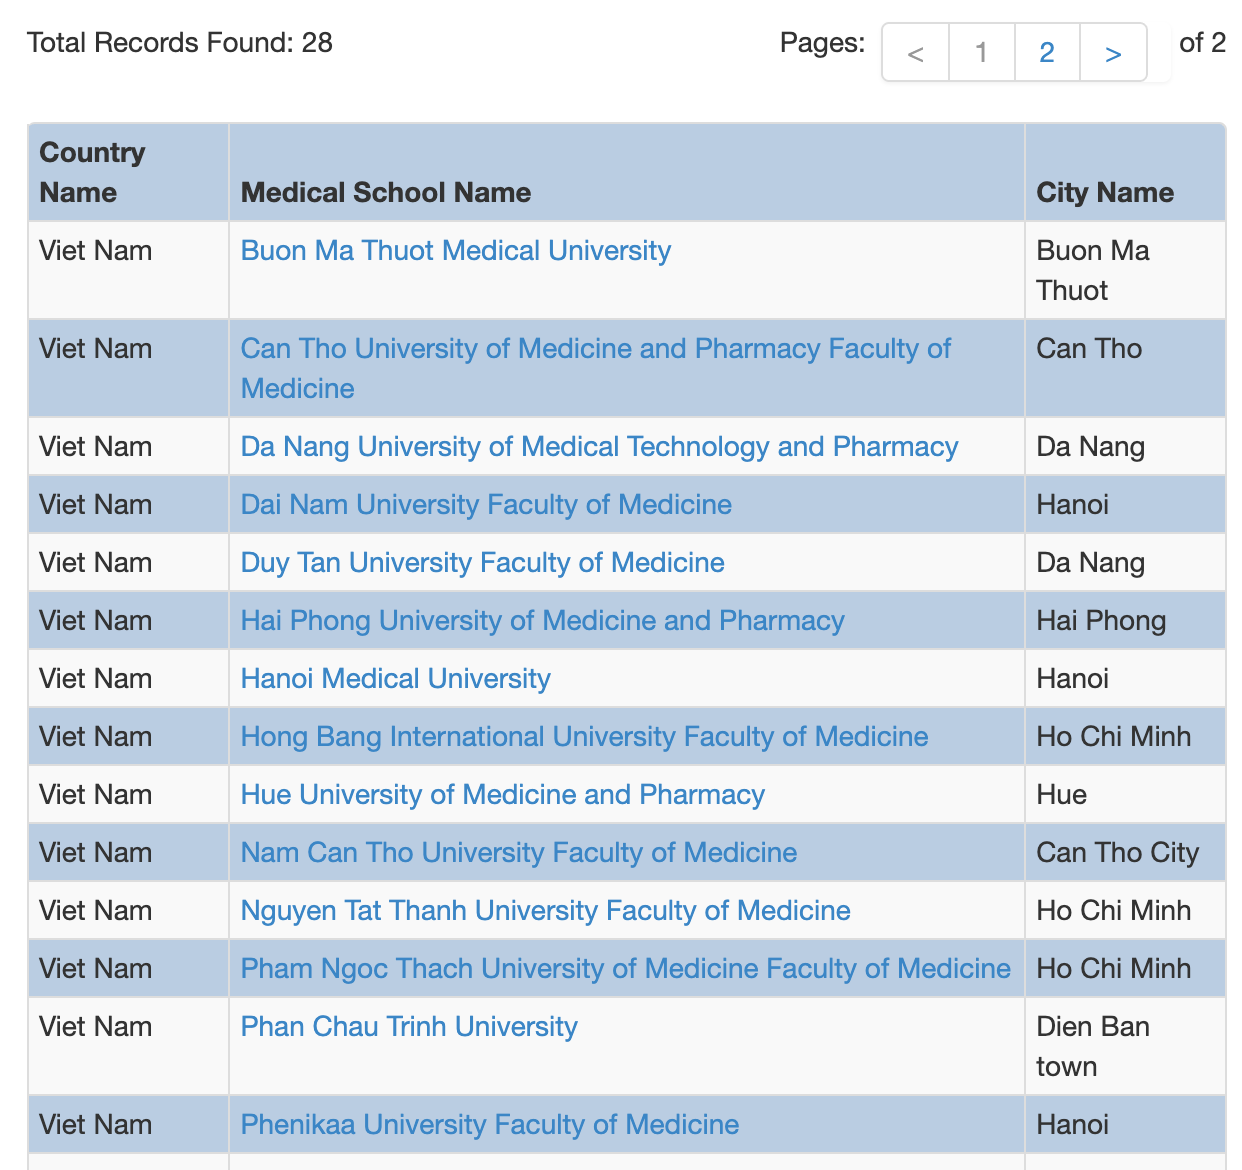Image resolution: width=1242 pixels, height=1170 pixels.
Task: Select page 2 in the pagination
Action: (1047, 52)
